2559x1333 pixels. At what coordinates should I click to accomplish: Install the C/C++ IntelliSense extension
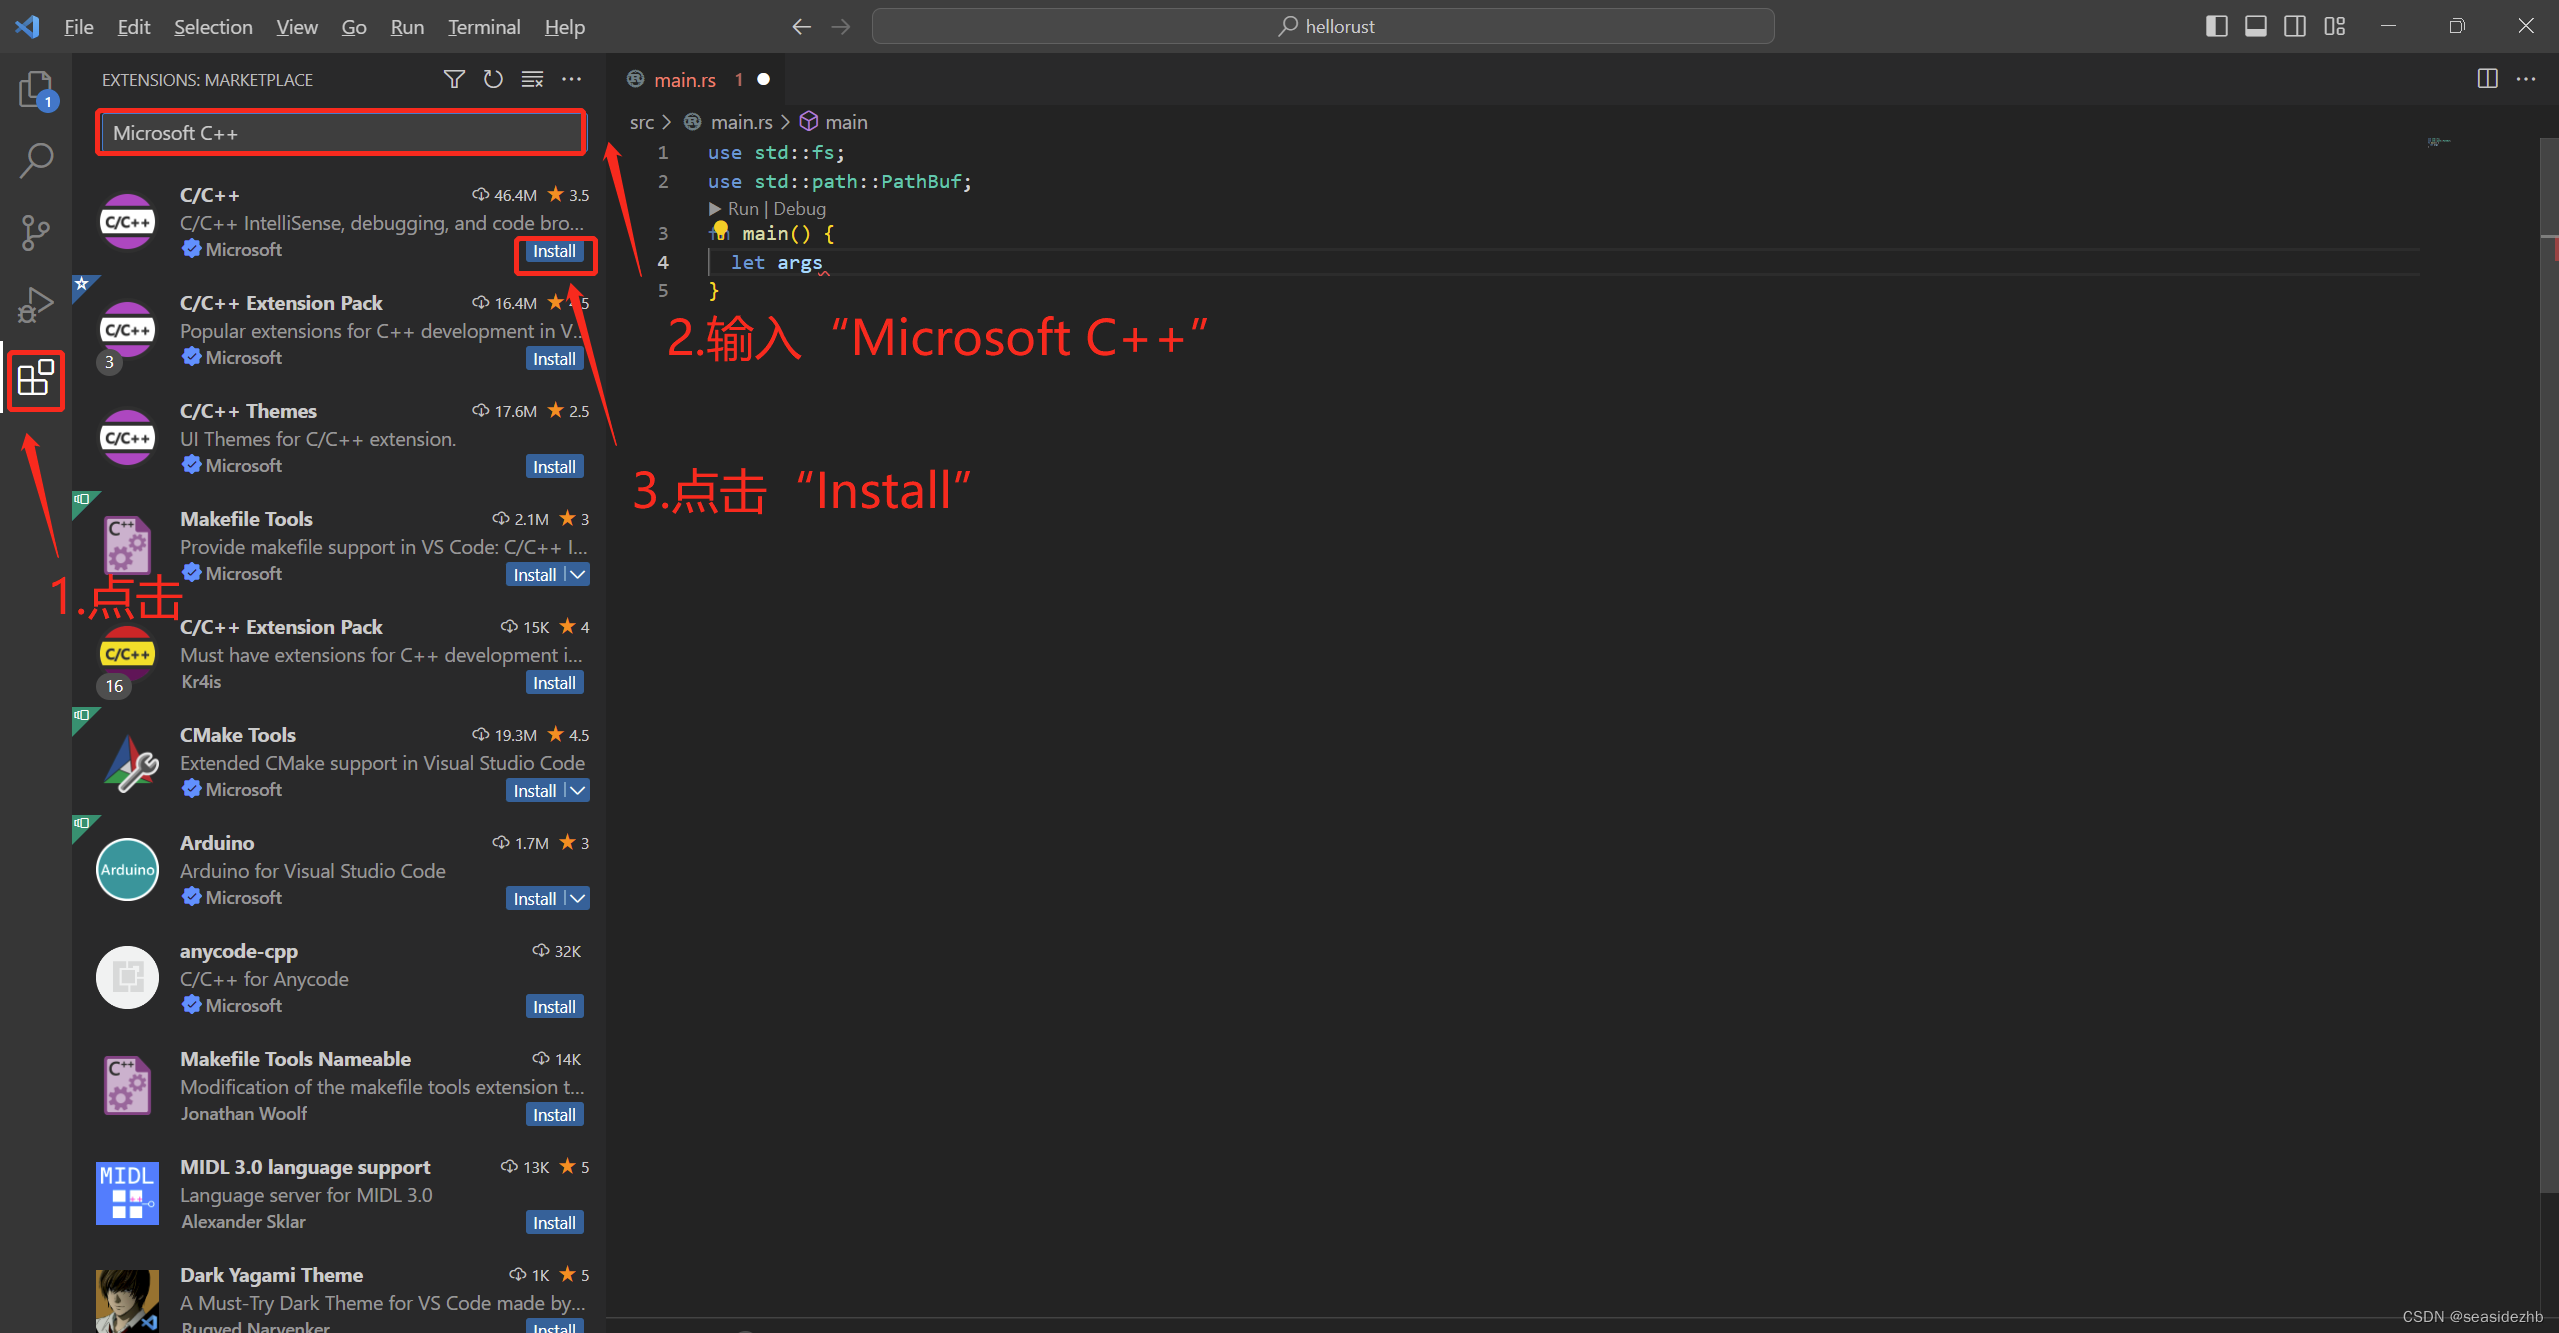pos(554,251)
